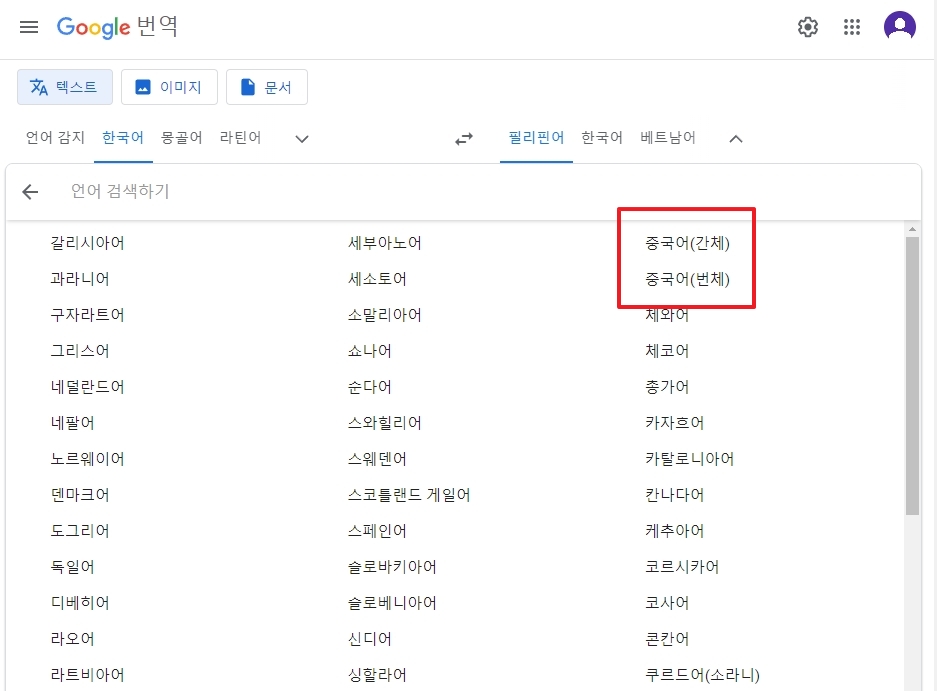Viewport: 937px width, 691px height.
Task: Select 싱할라어 from the list
Action: 377,675
